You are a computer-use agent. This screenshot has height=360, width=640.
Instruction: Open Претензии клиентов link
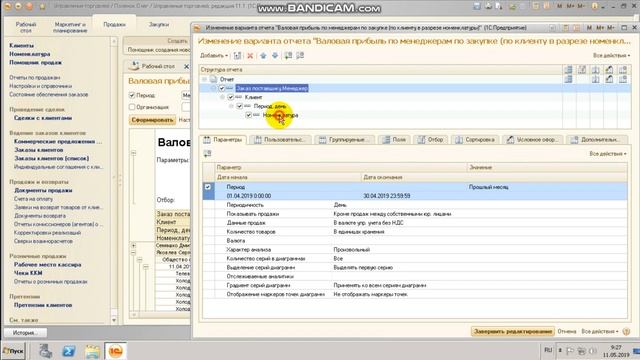click(43, 305)
